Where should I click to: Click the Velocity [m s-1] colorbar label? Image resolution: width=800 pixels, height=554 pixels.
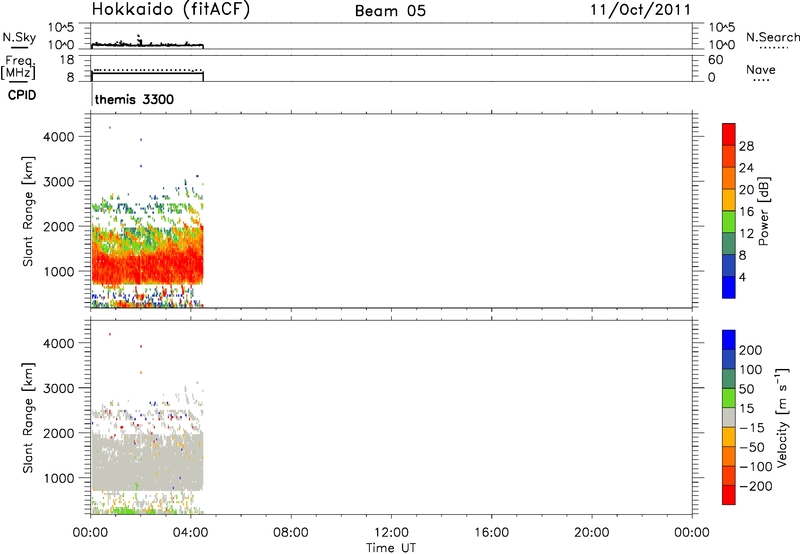[782, 417]
